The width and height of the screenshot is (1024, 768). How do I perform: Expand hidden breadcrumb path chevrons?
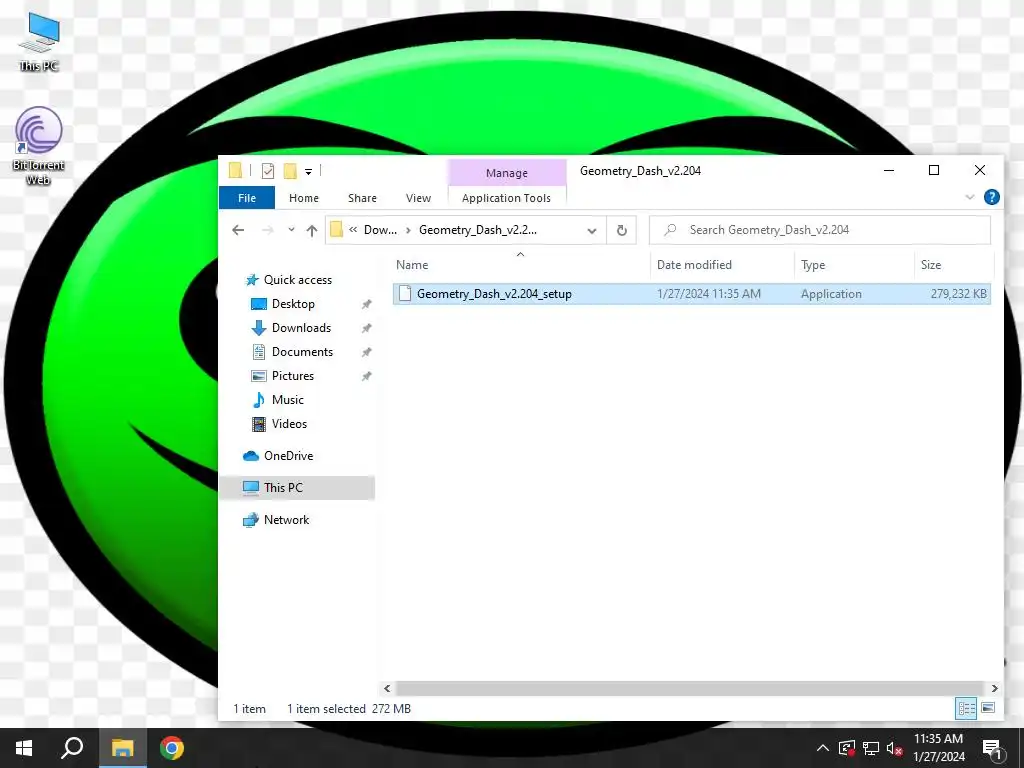click(353, 230)
